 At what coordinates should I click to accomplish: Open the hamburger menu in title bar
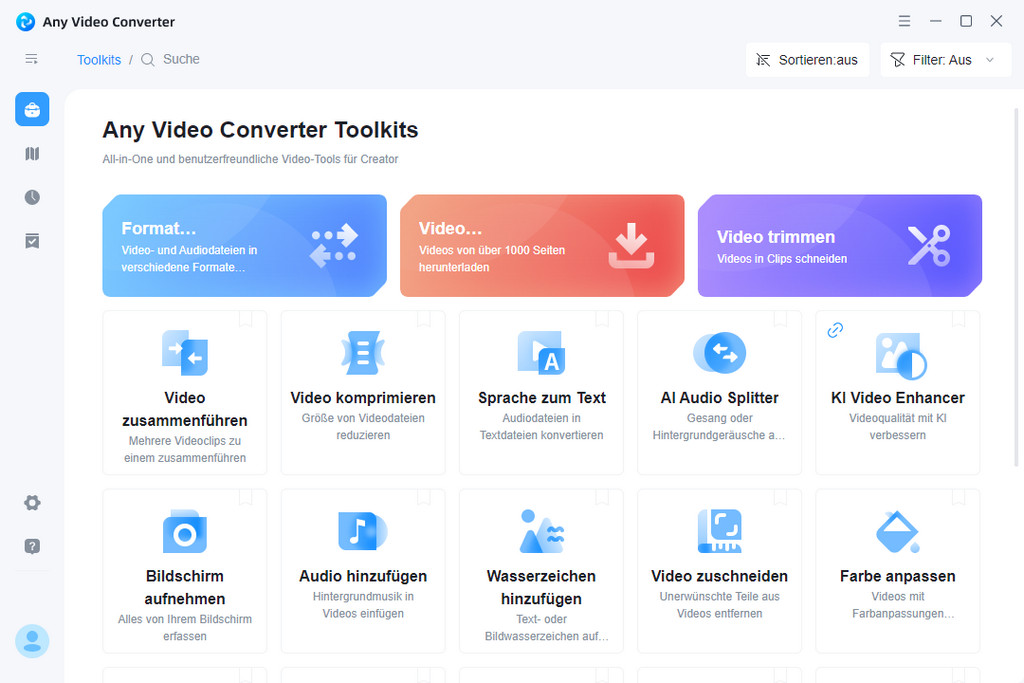click(904, 21)
